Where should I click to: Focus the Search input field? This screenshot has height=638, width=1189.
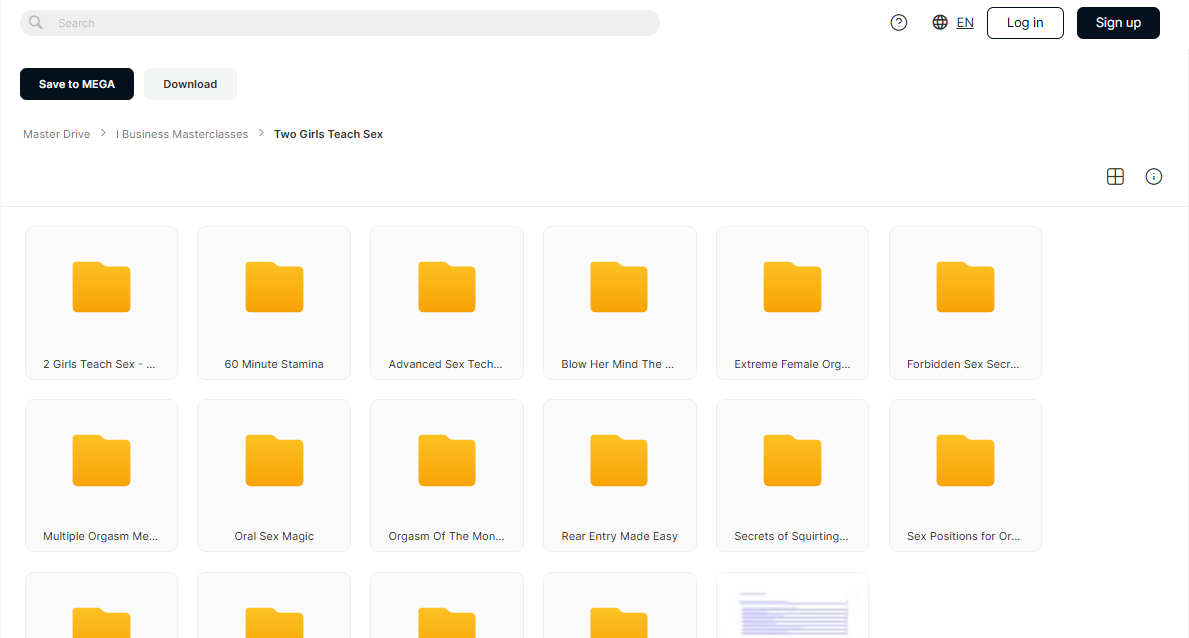pyautogui.click(x=340, y=23)
